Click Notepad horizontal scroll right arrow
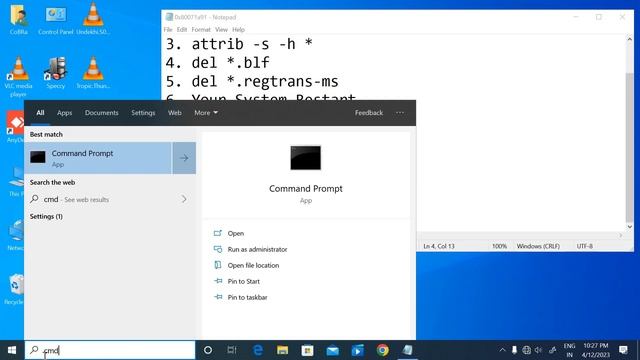640x360 pixels. (x=620, y=236)
